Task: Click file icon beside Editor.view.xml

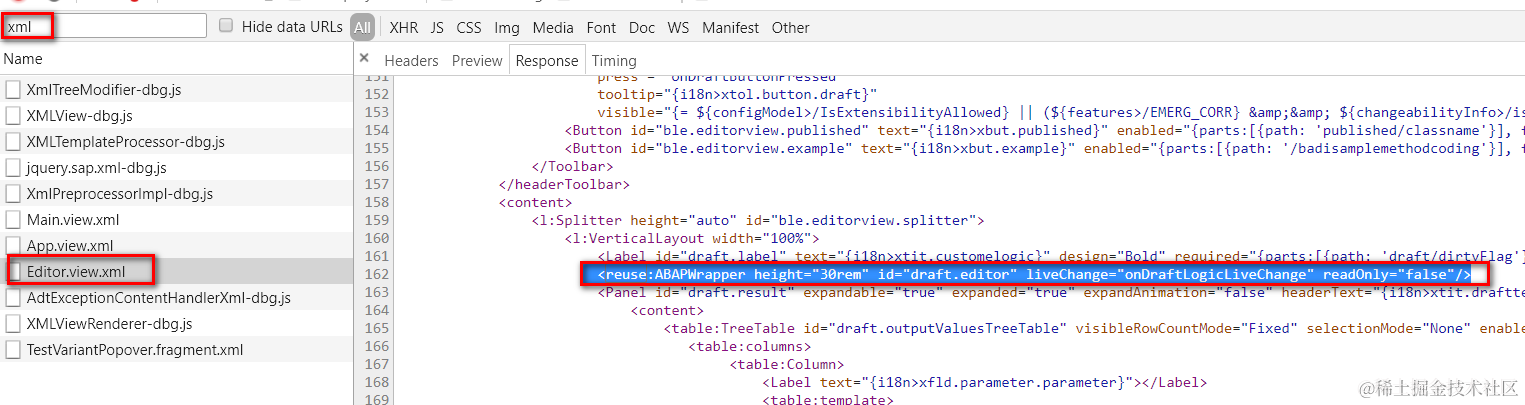Action: (x=13, y=271)
